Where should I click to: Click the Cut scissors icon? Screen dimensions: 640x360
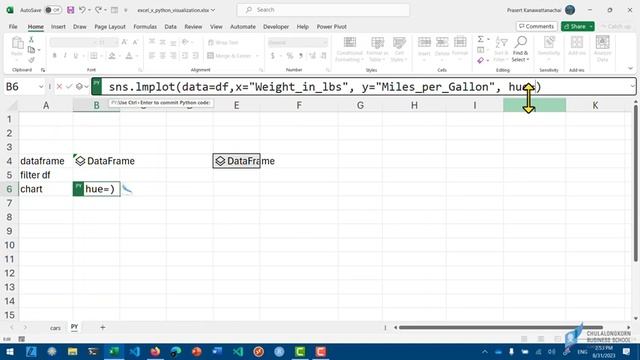coord(31,40)
